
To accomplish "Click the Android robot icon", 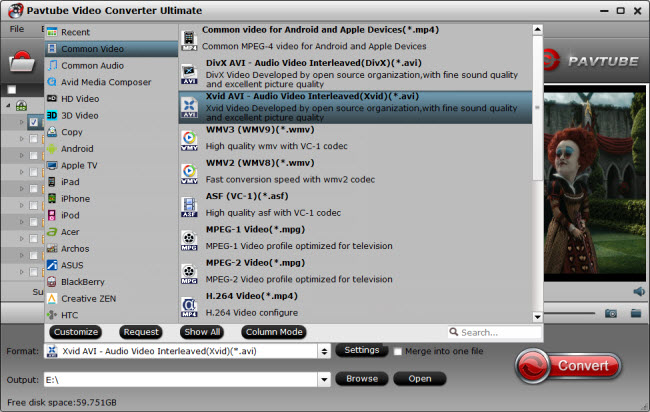I will [x=52, y=148].
